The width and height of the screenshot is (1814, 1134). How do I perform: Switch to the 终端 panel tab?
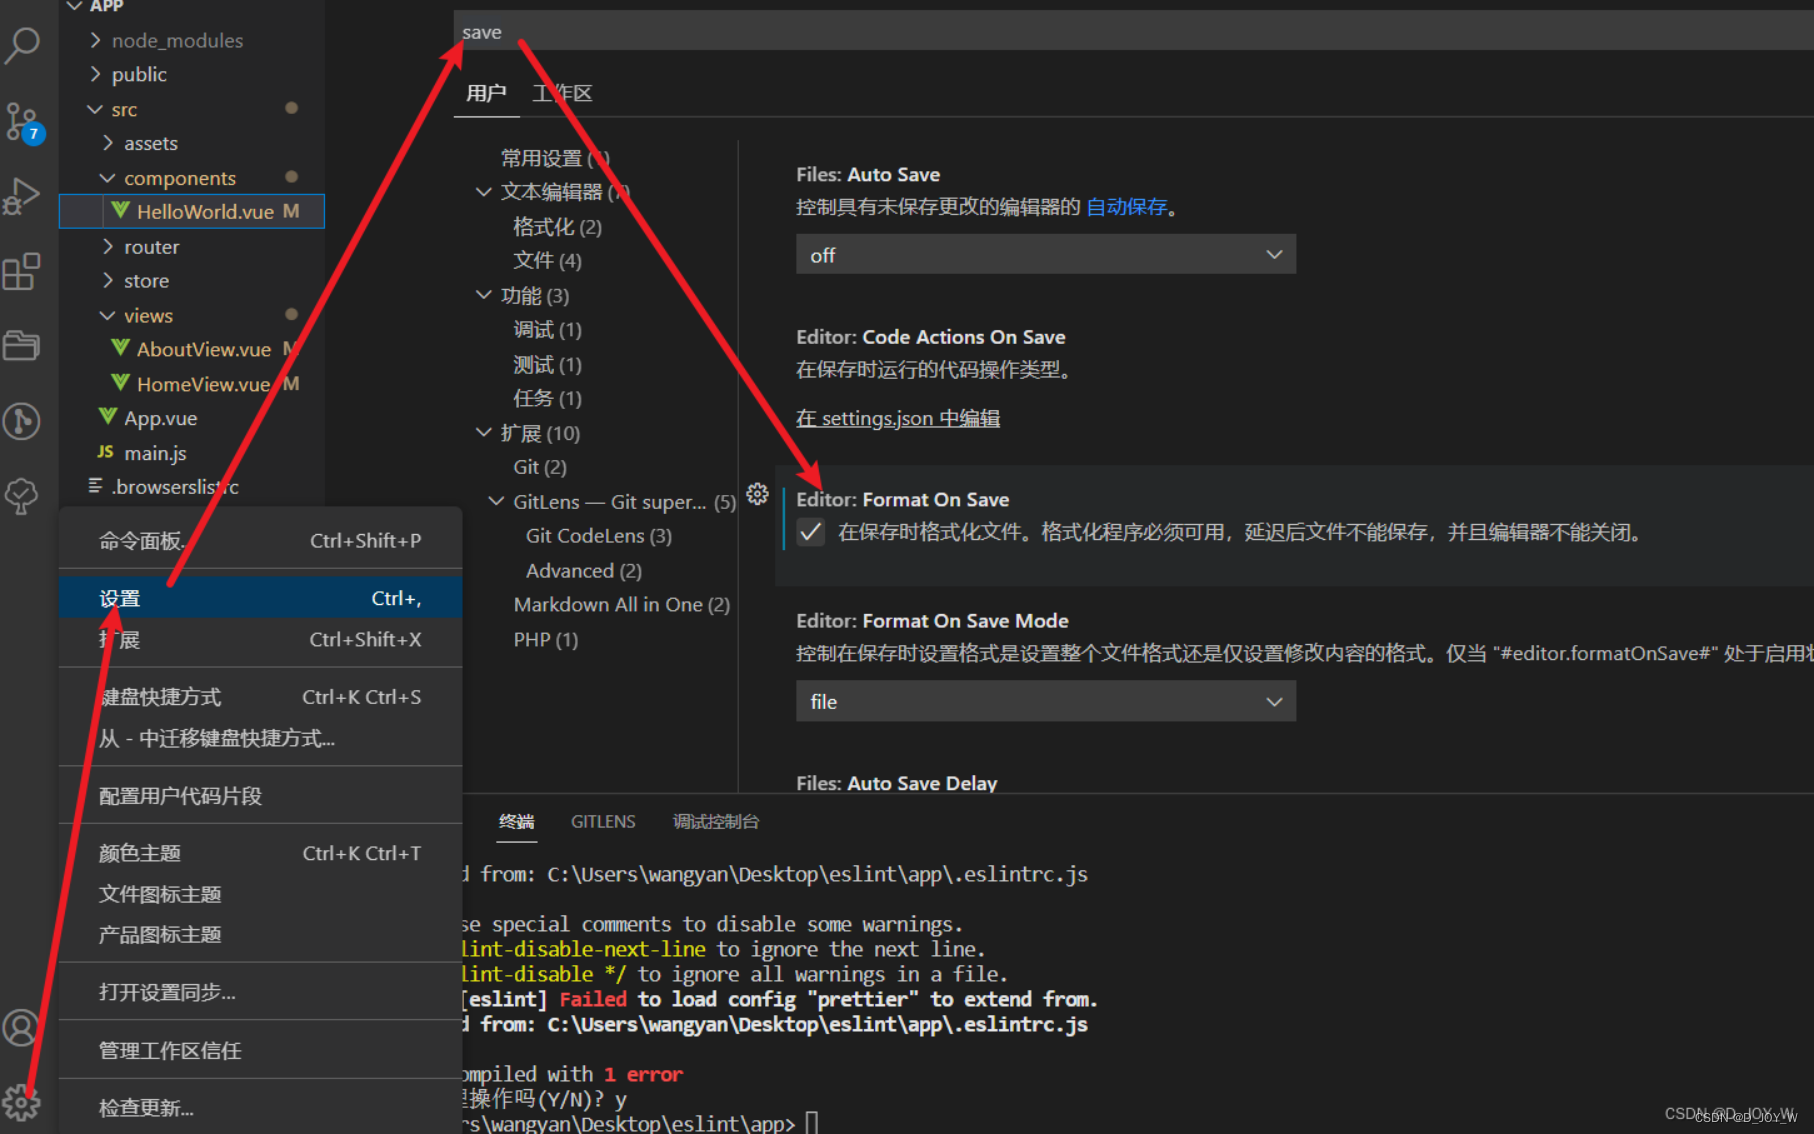(x=517, y=821)
